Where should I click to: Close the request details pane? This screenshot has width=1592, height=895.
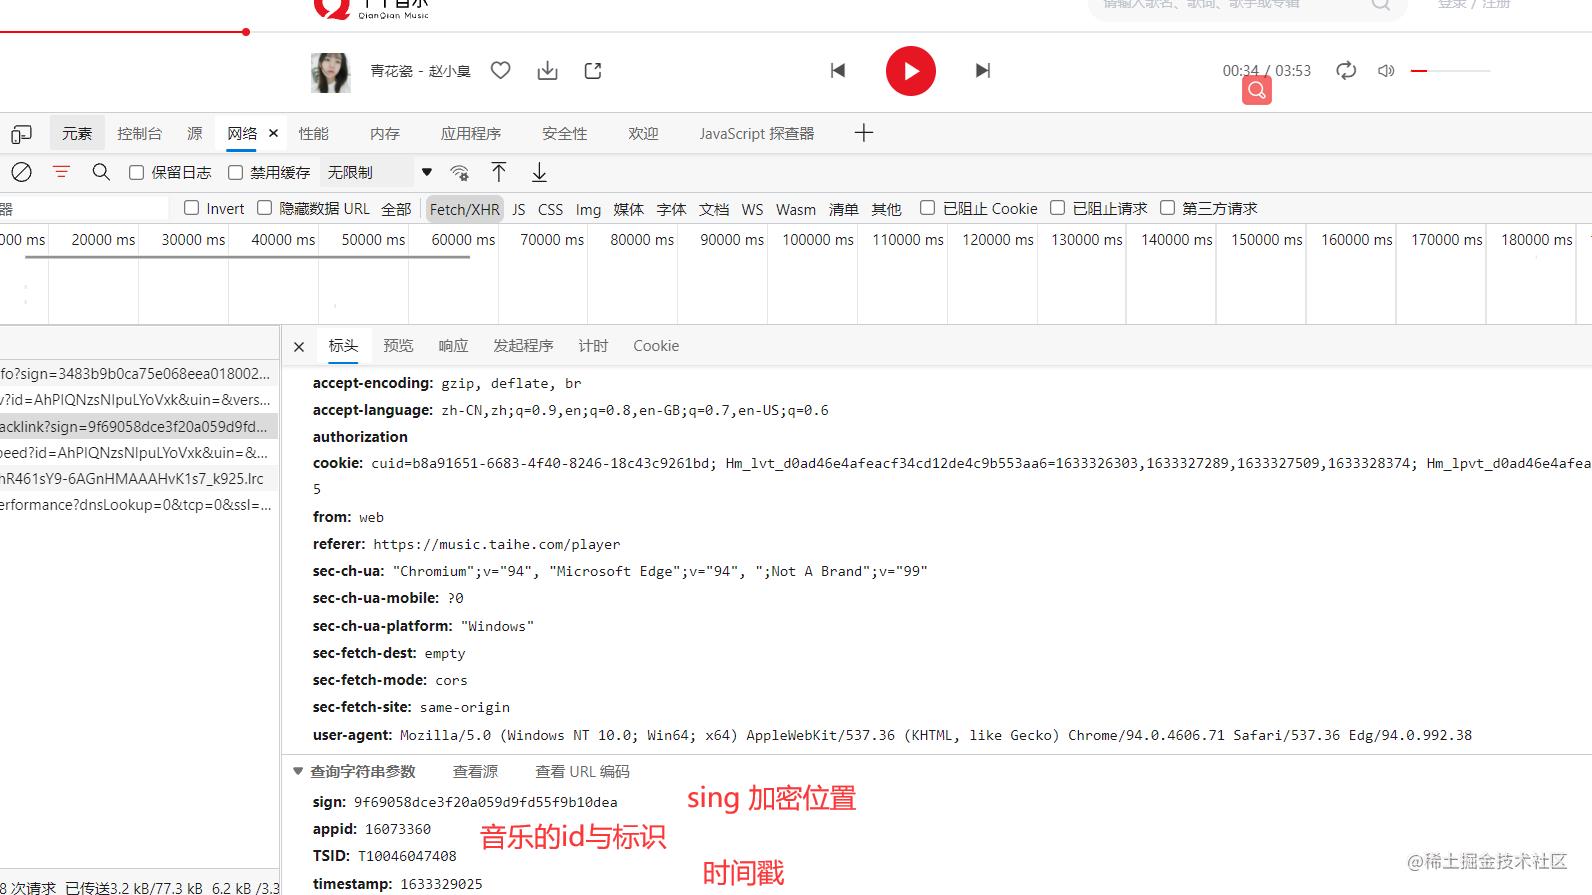point(299,346)
